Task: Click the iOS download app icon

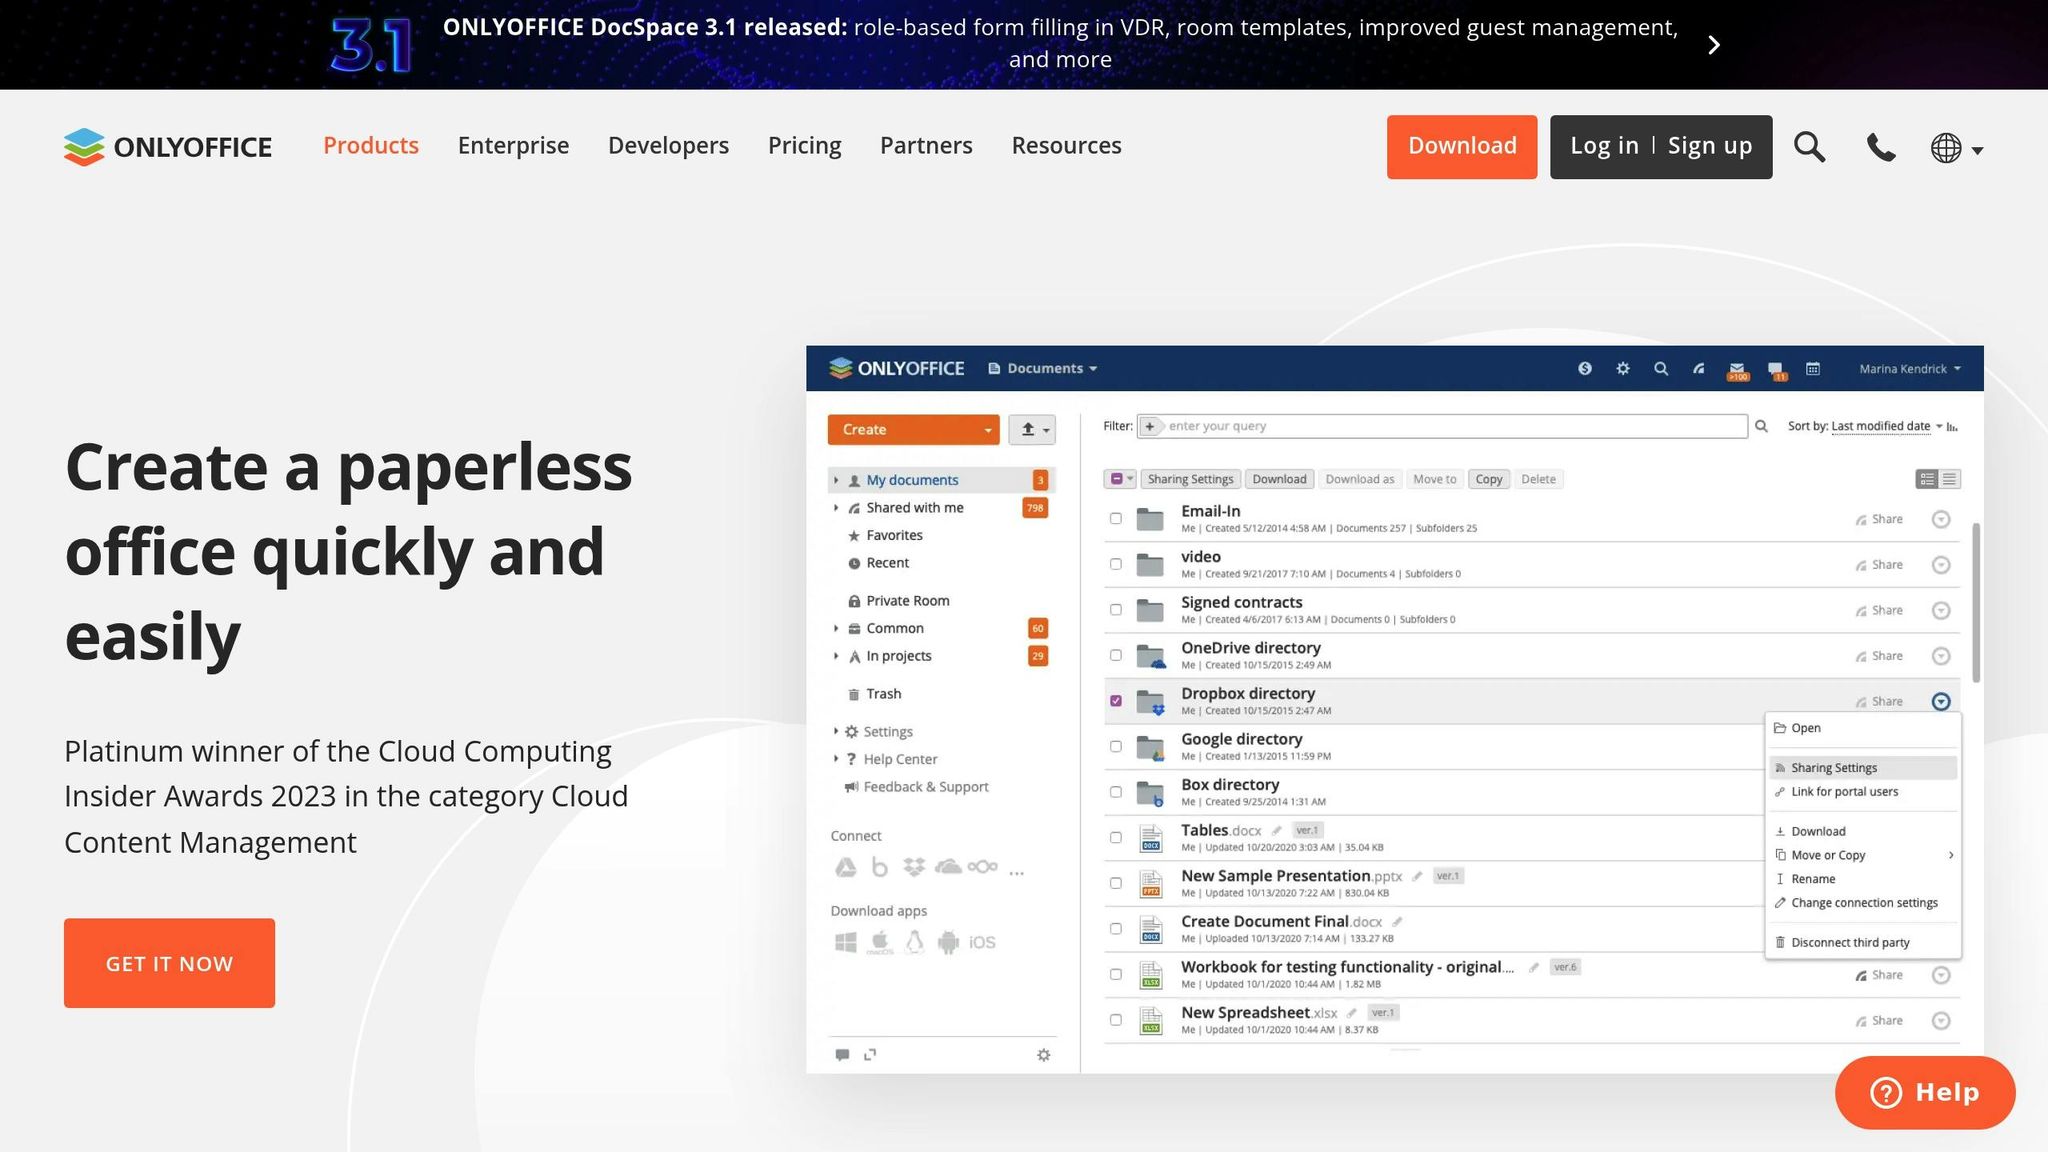Action: pos(982,942)
